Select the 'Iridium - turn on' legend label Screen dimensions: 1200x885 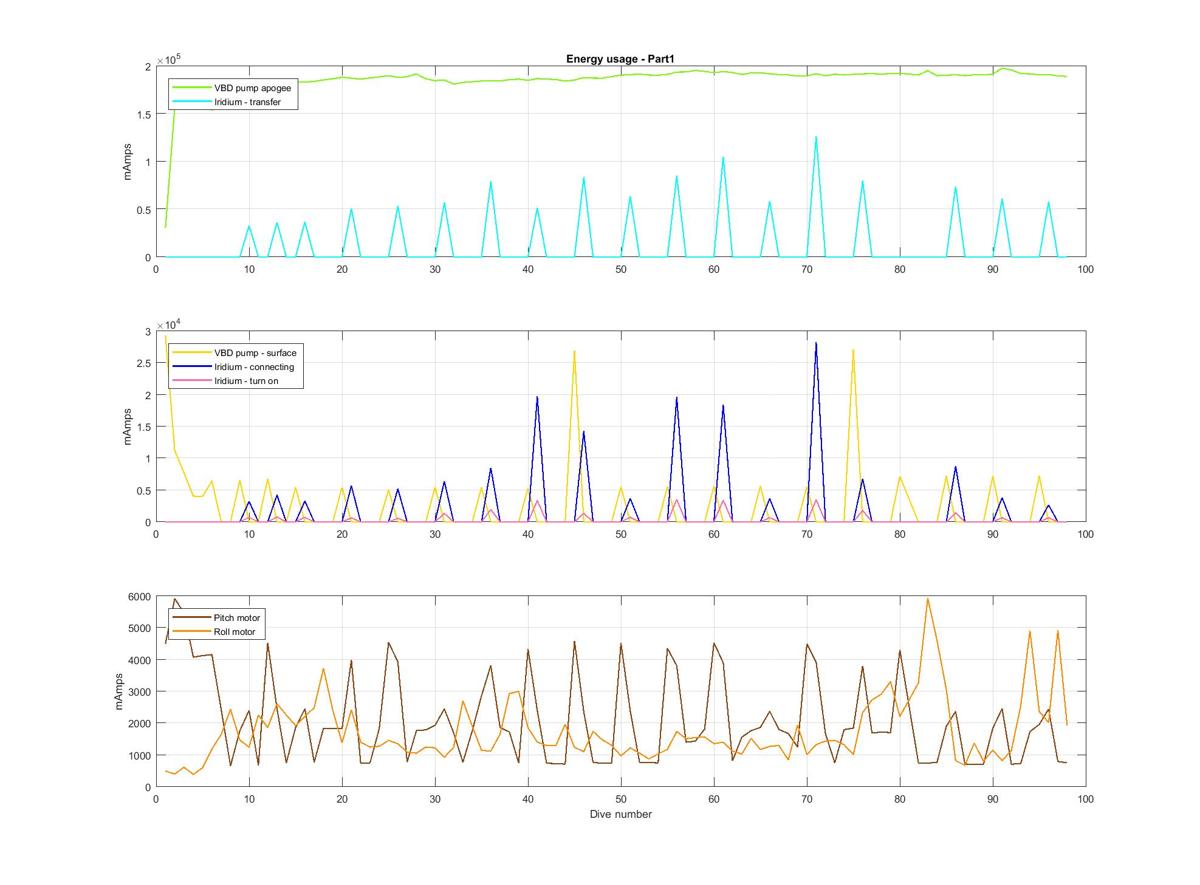click(248, 381)
